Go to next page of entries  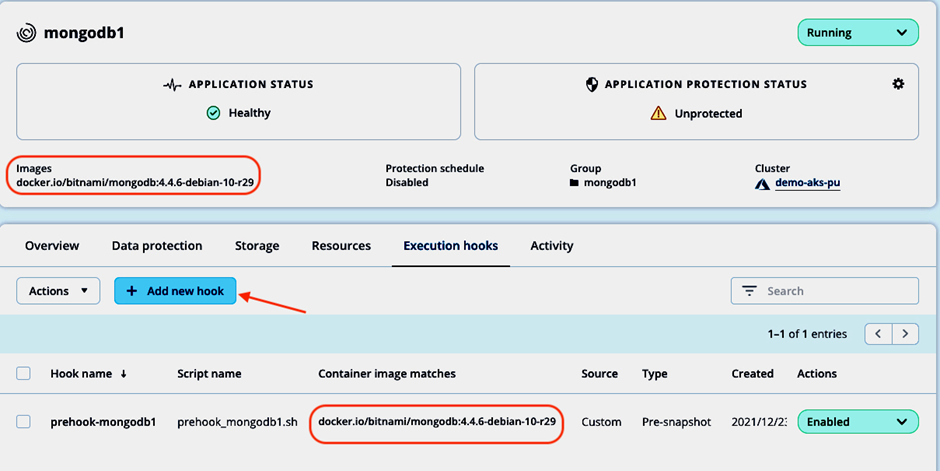pyautogui.click(x=905, y=334)
